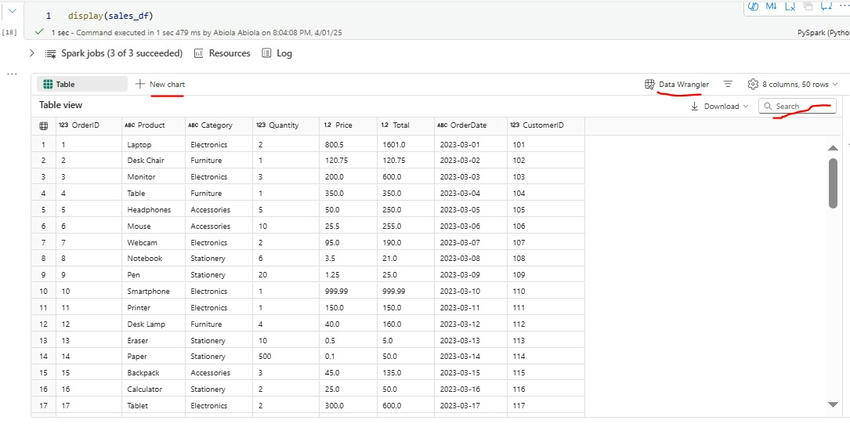The image size is (850, 424).
Task: Launch Data Wrangler
Action: 677,84
